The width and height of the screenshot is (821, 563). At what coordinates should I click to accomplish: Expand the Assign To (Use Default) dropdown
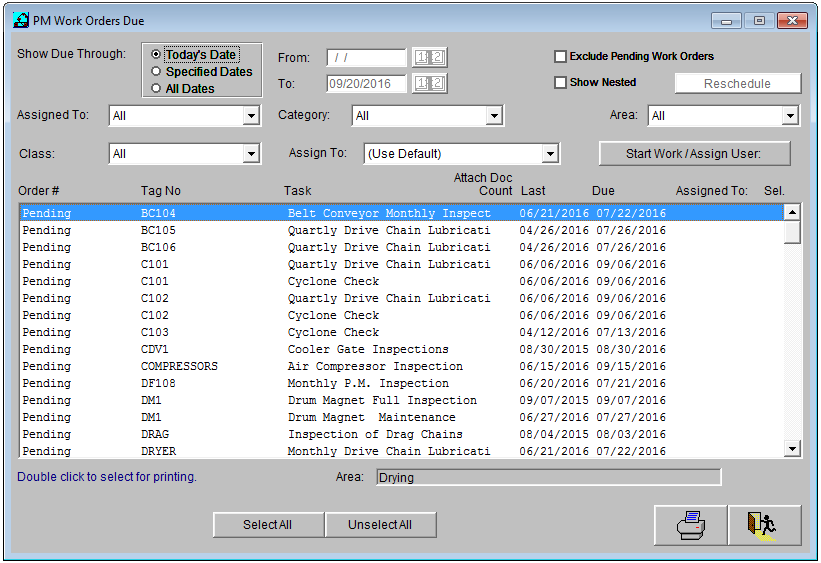click(550, 153)
